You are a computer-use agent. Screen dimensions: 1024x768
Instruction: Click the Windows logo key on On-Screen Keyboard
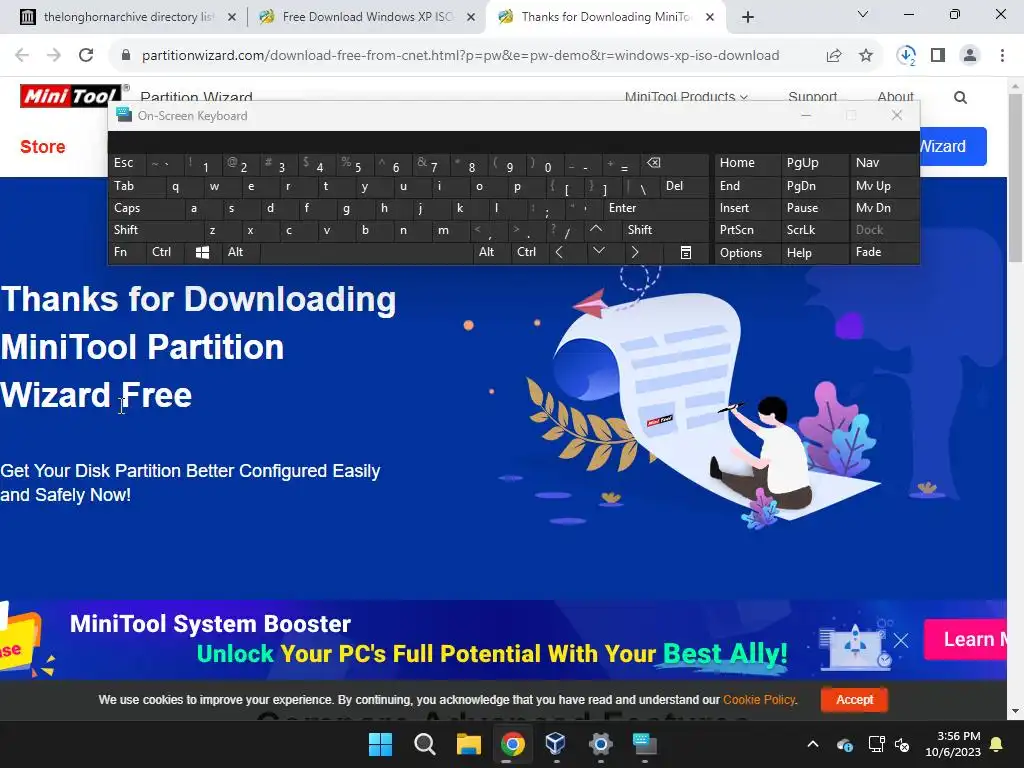(202, 253)
